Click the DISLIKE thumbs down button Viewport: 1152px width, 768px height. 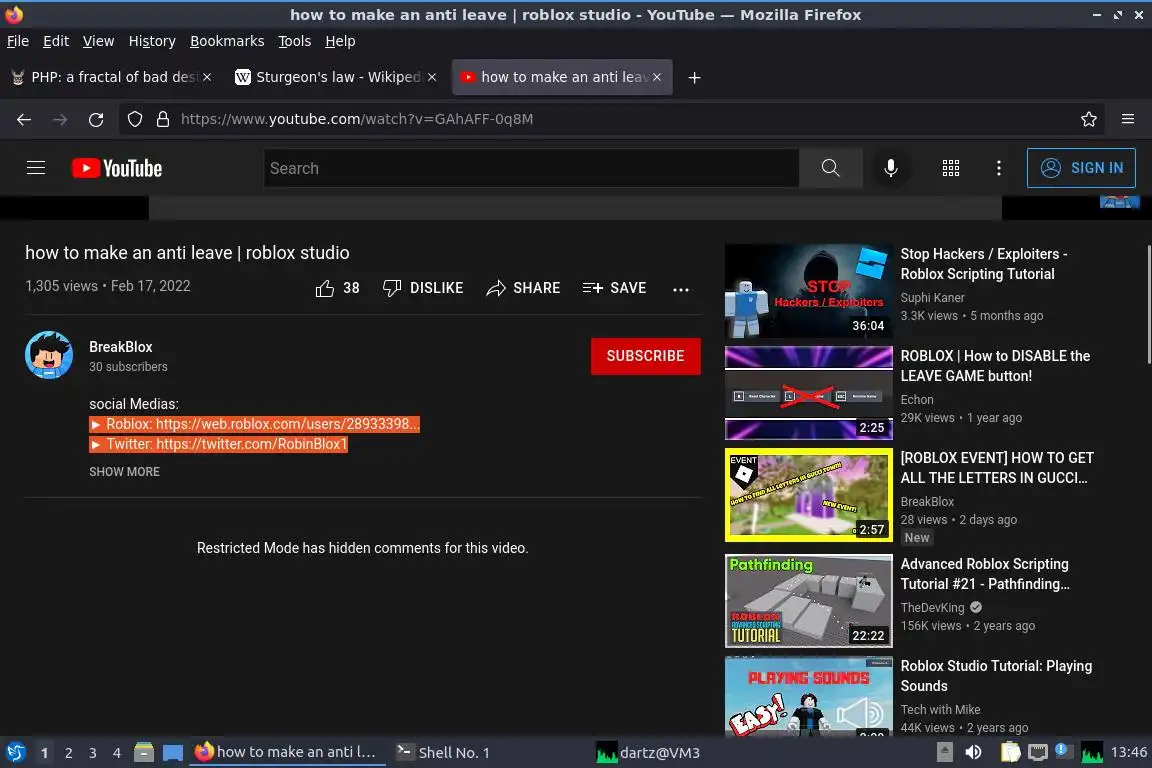point(423,288)
